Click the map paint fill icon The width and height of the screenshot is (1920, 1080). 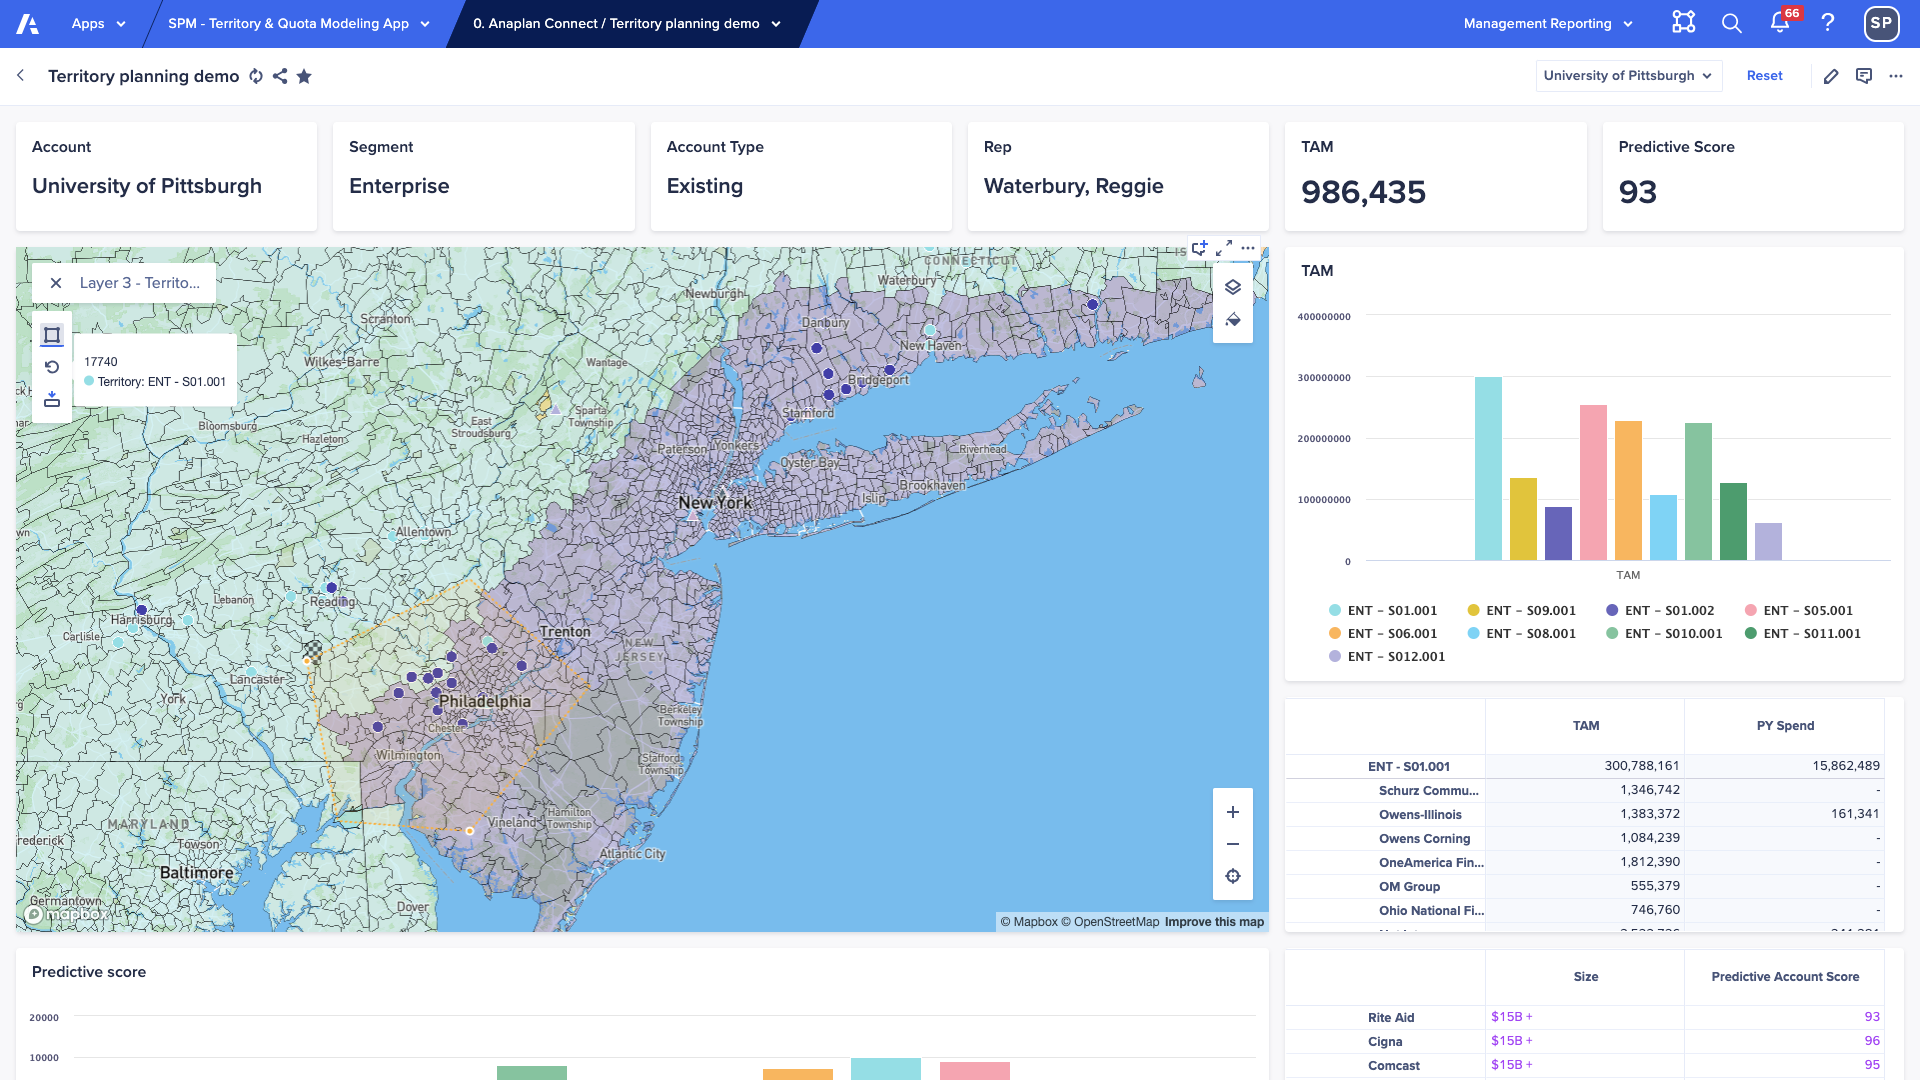(x=1232, y=320)
